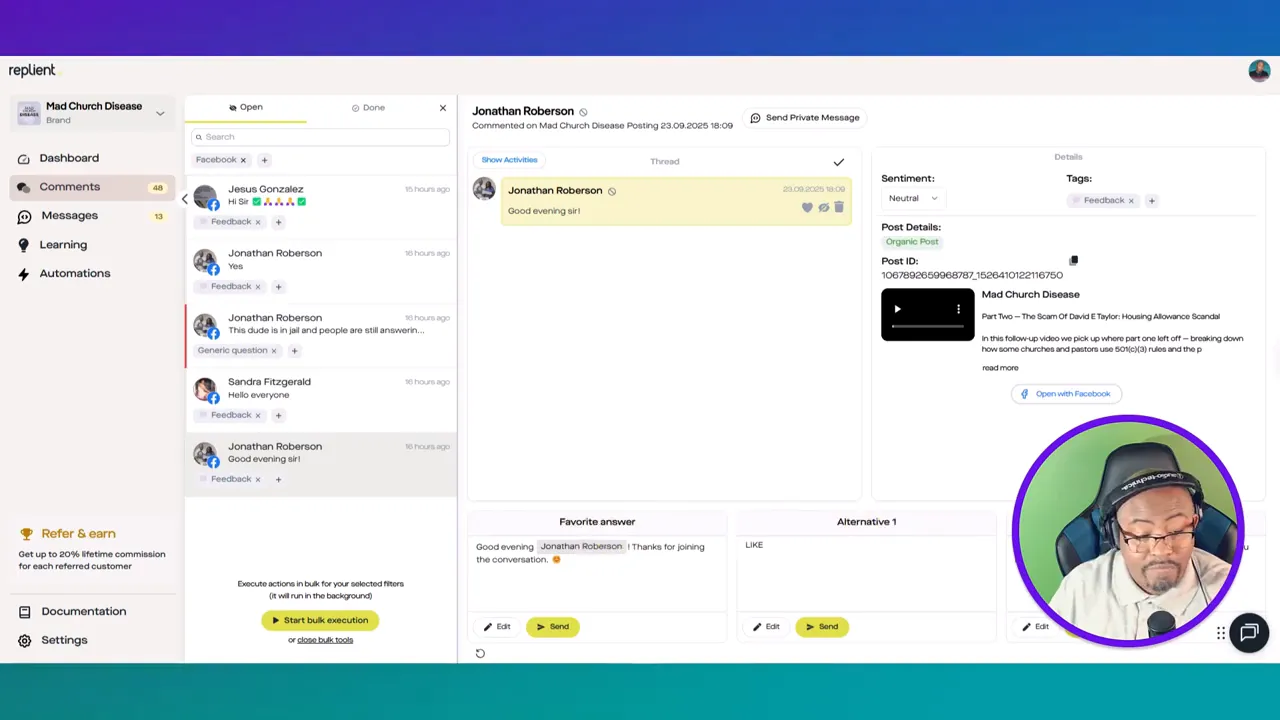The width and height of the screenshot is (1280, 720).
Task: Remove Feedback tag on 'Good evening sir!' list item
Action: pos(258,480)
